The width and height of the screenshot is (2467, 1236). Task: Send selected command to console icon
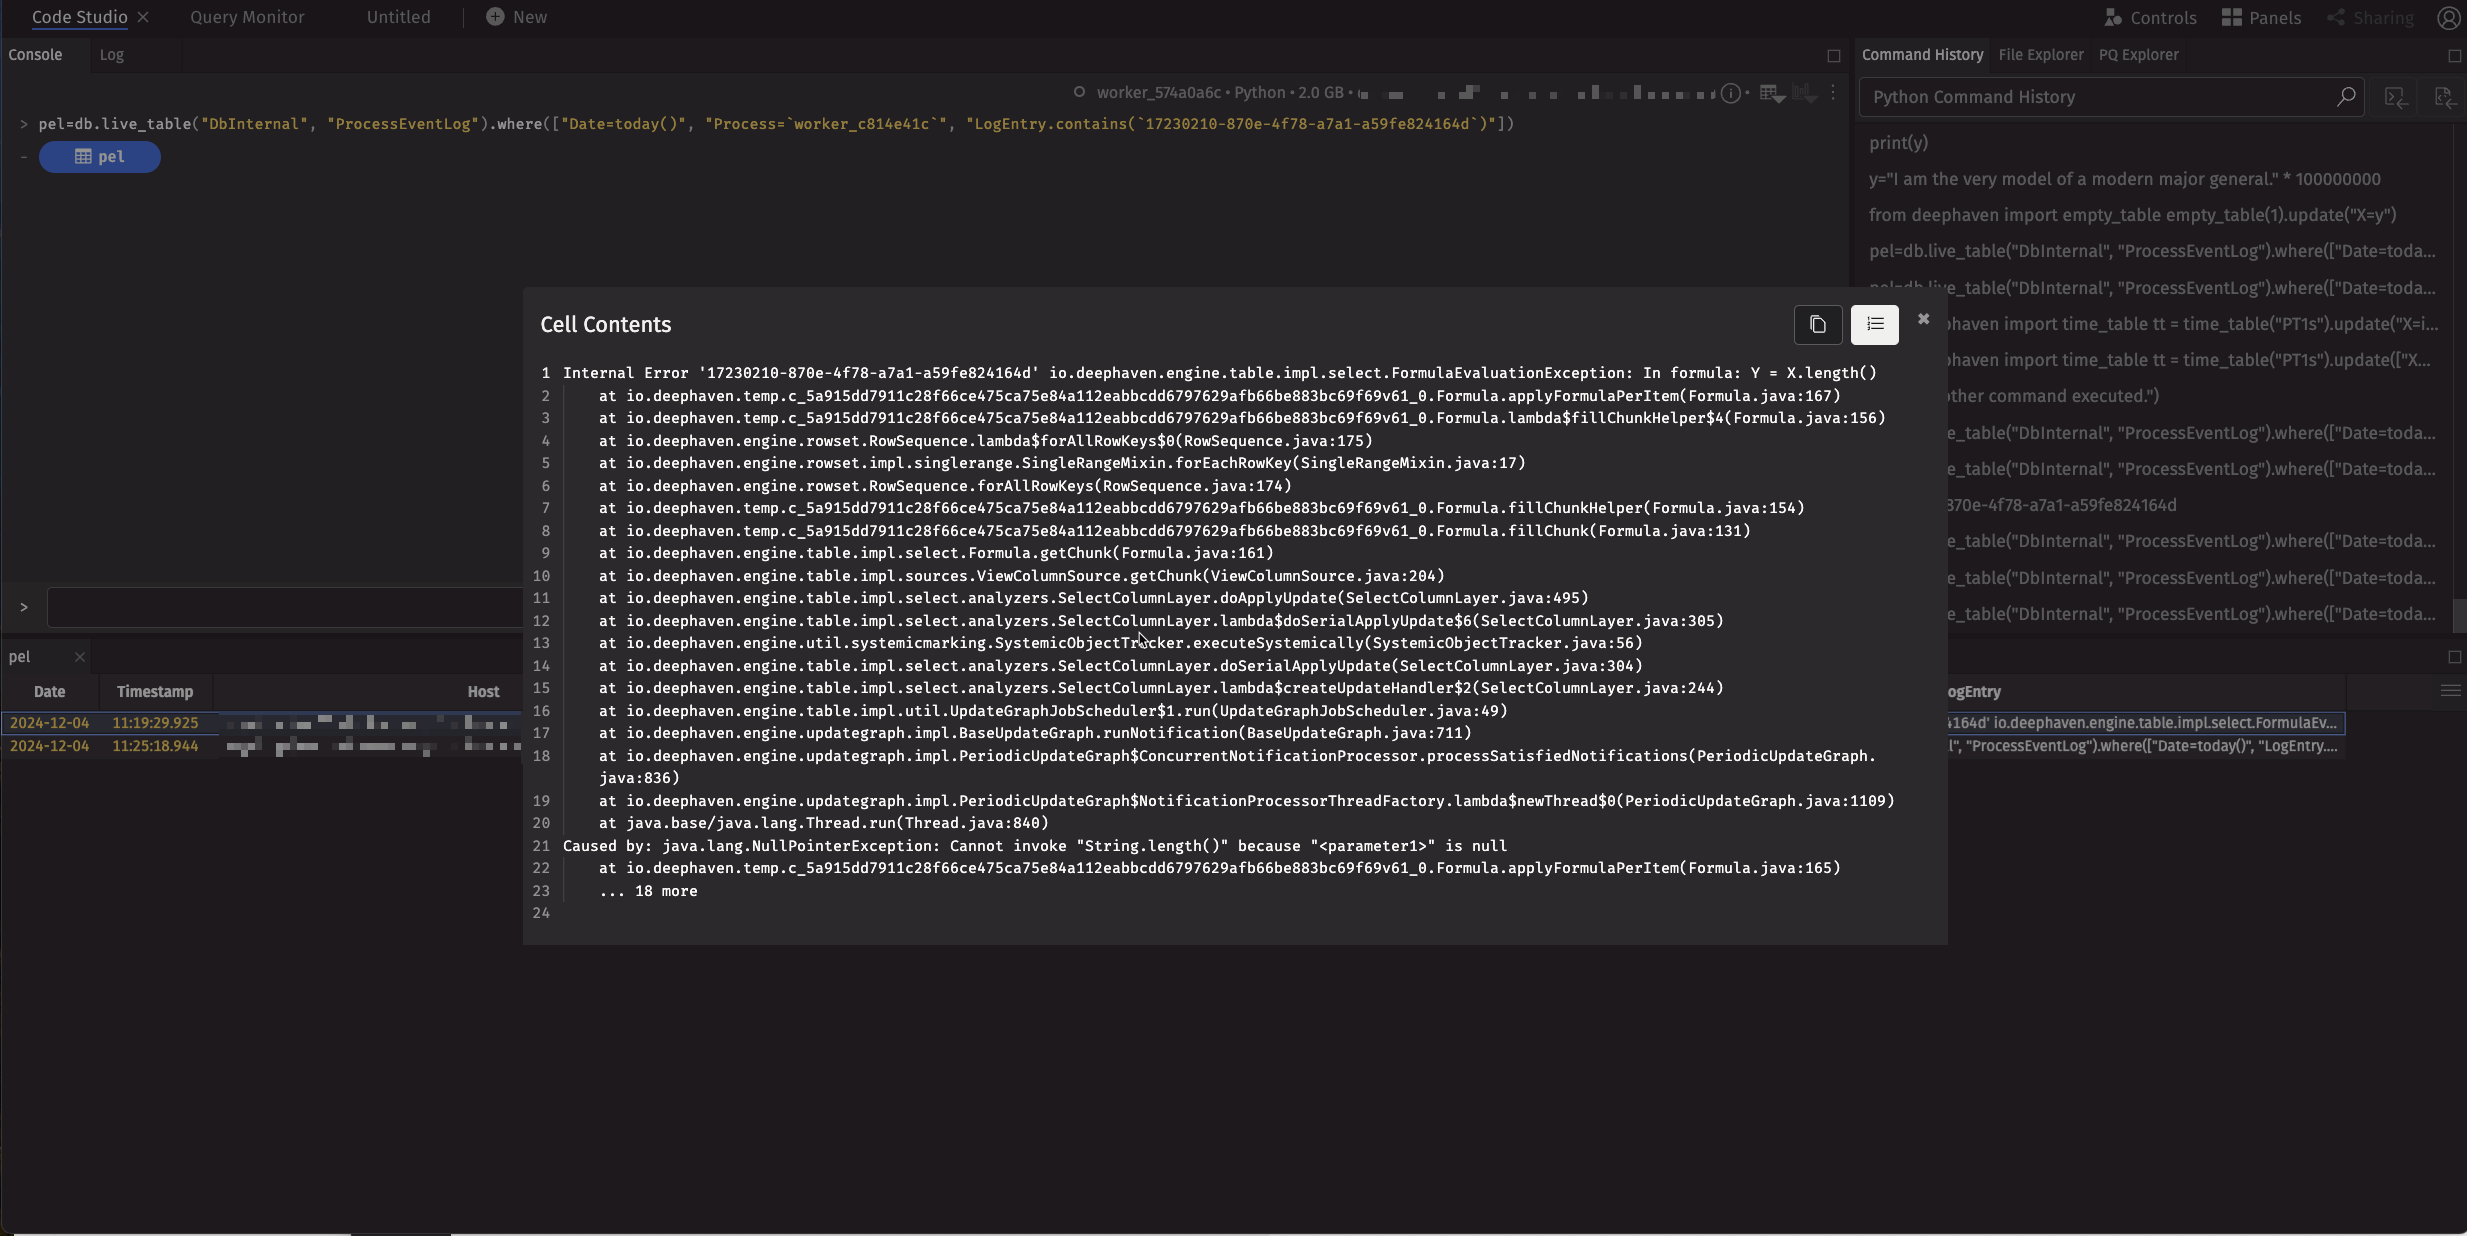[x=2395, y=97]
